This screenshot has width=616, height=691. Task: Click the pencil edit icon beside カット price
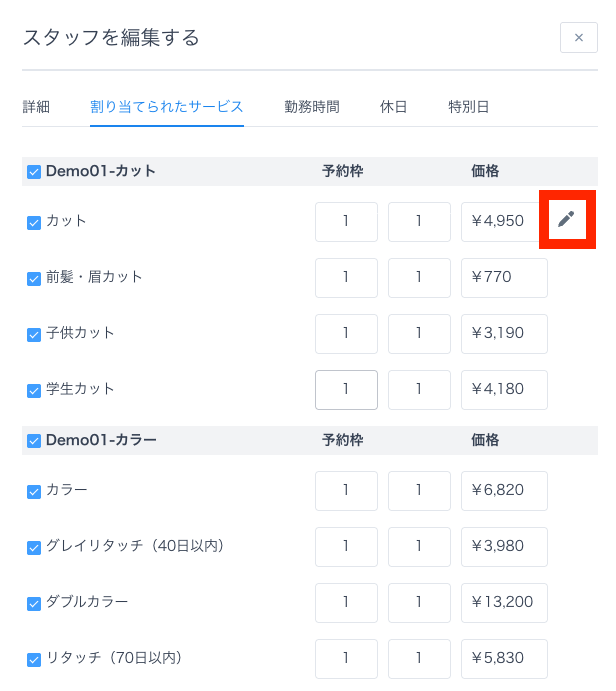point(566,219)
